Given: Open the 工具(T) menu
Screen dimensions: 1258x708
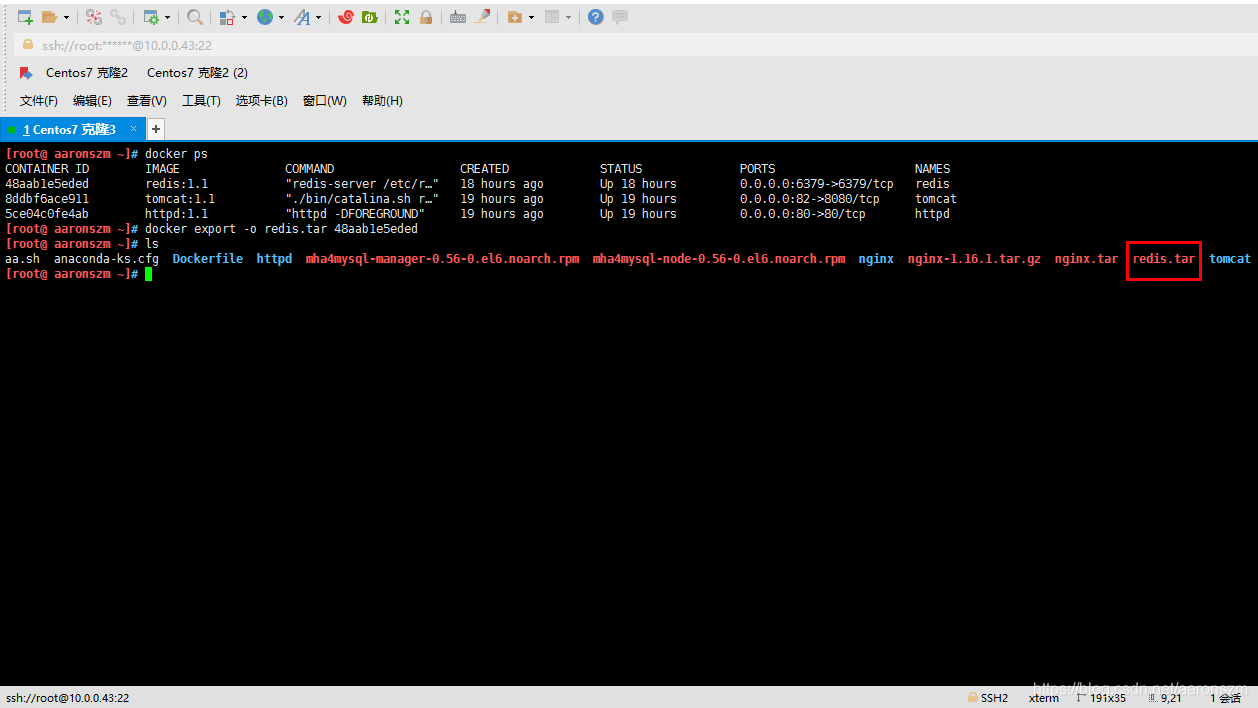Looking at the screenshot, I should point(201,101).
